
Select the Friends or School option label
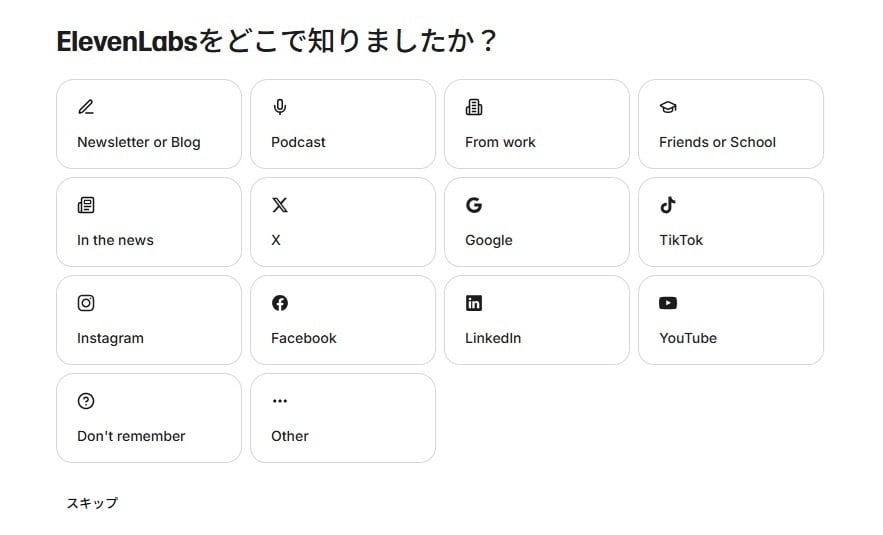pos(717,142)
